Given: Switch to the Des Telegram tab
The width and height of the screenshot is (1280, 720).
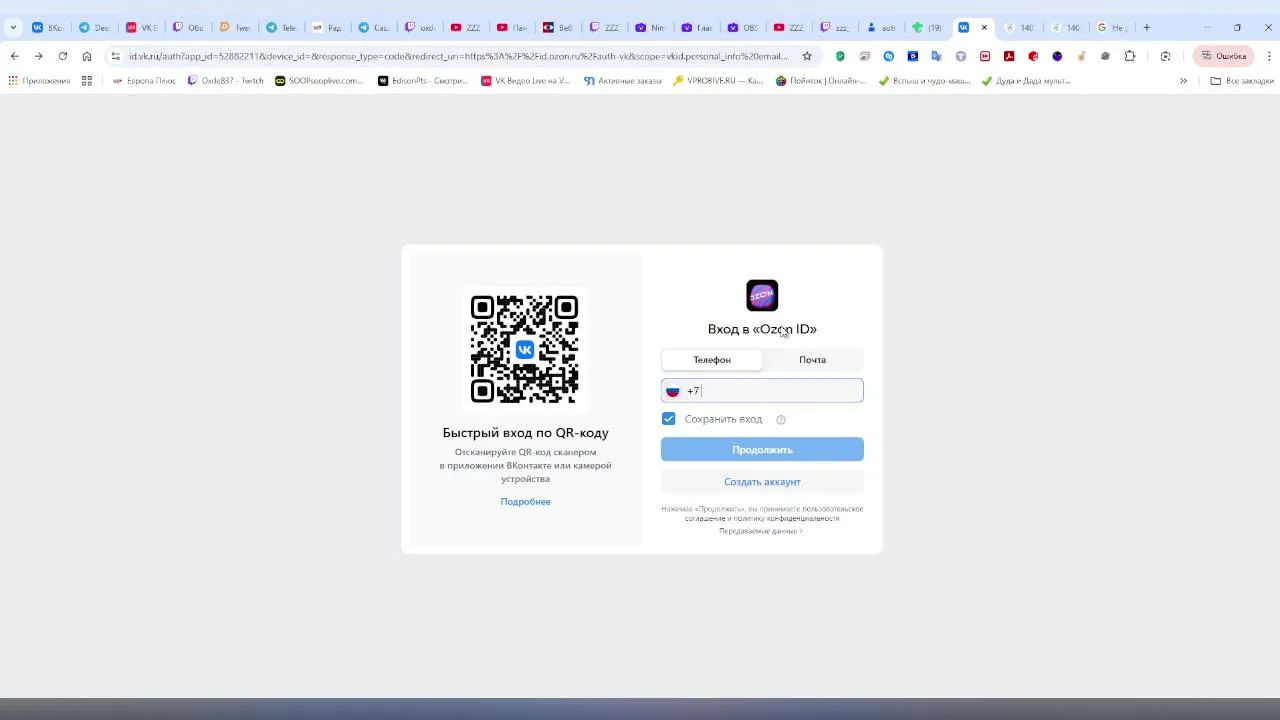Looking at the screenshot, I should coord(93,27).
